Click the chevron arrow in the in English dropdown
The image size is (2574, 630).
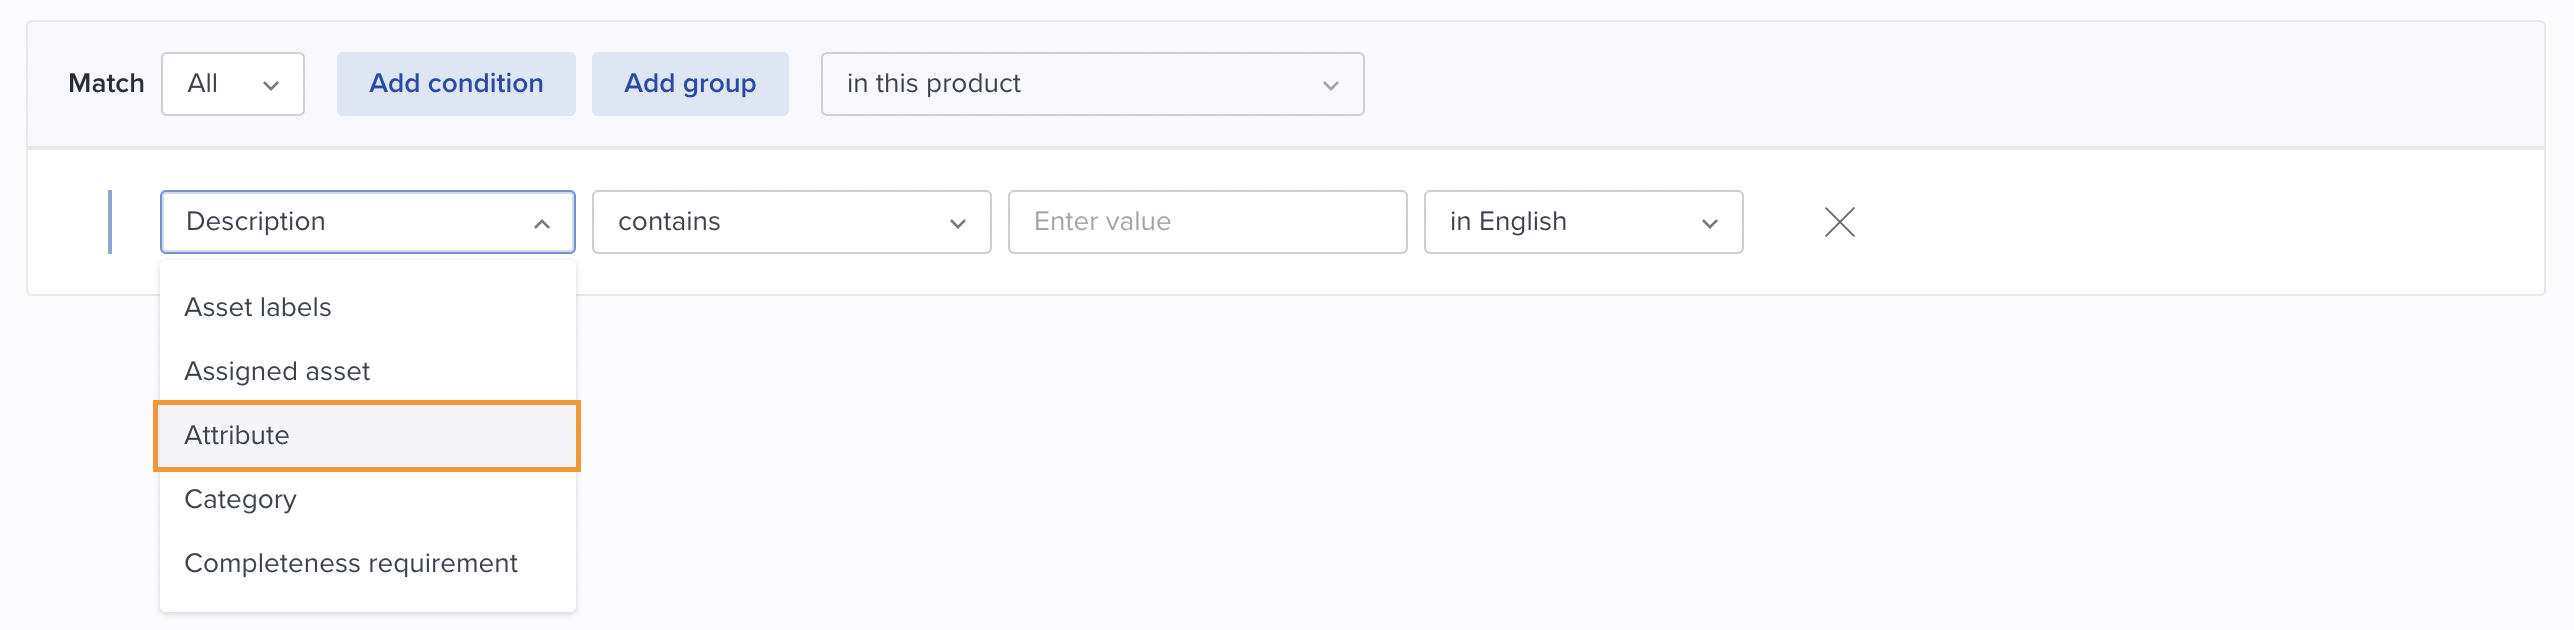(x=1709, y=223)
